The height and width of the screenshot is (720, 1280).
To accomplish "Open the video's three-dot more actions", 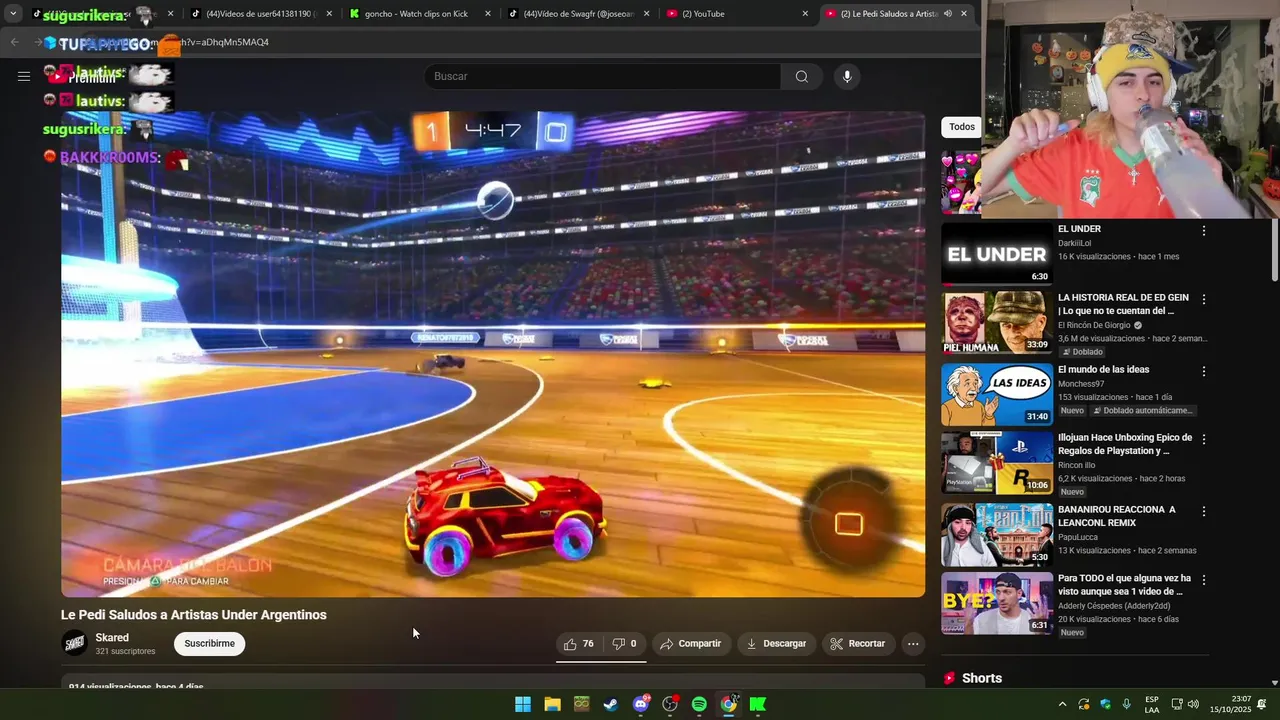I will [913, 644].
